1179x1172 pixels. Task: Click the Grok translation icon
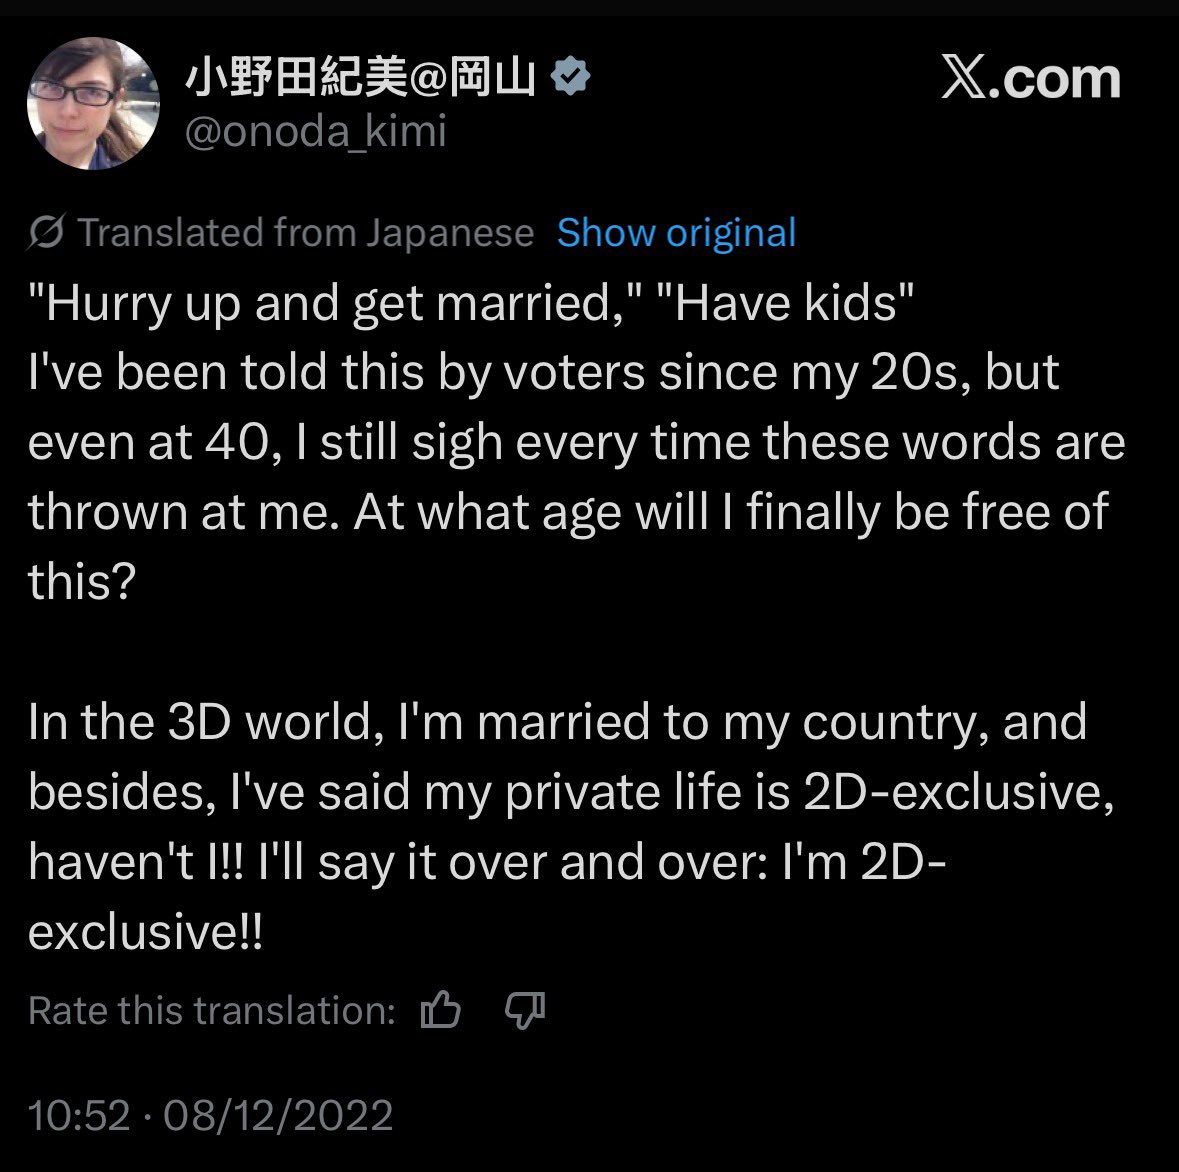tap(47, 232)
